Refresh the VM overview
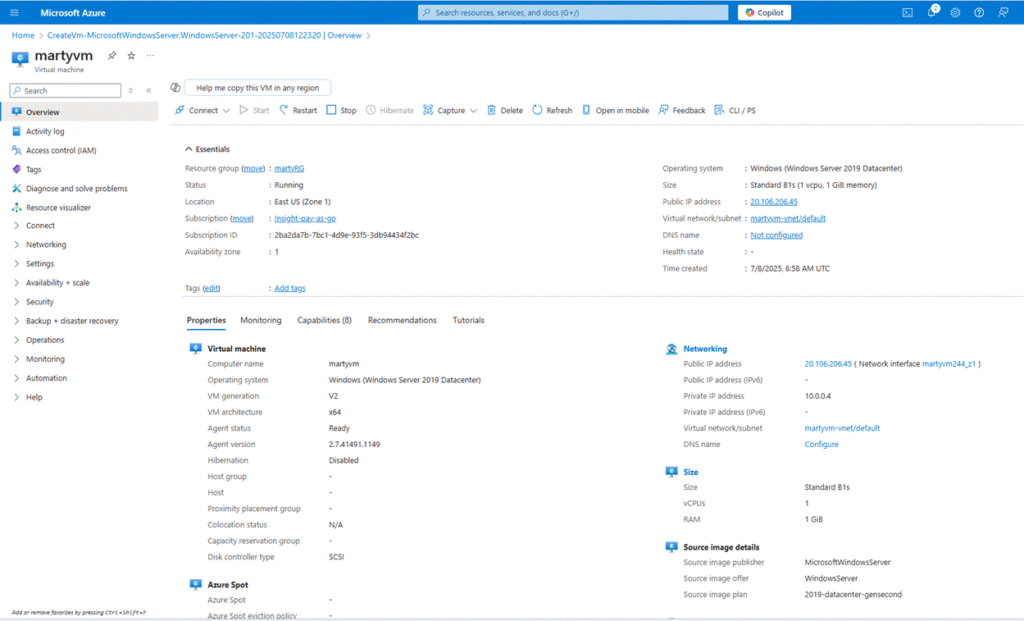 coord(552,110)
